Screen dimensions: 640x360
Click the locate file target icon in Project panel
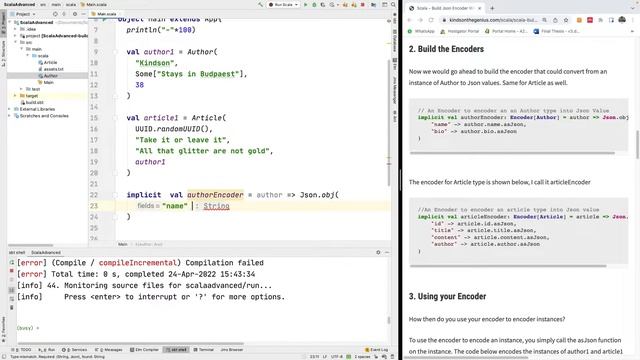coord(55,14)
